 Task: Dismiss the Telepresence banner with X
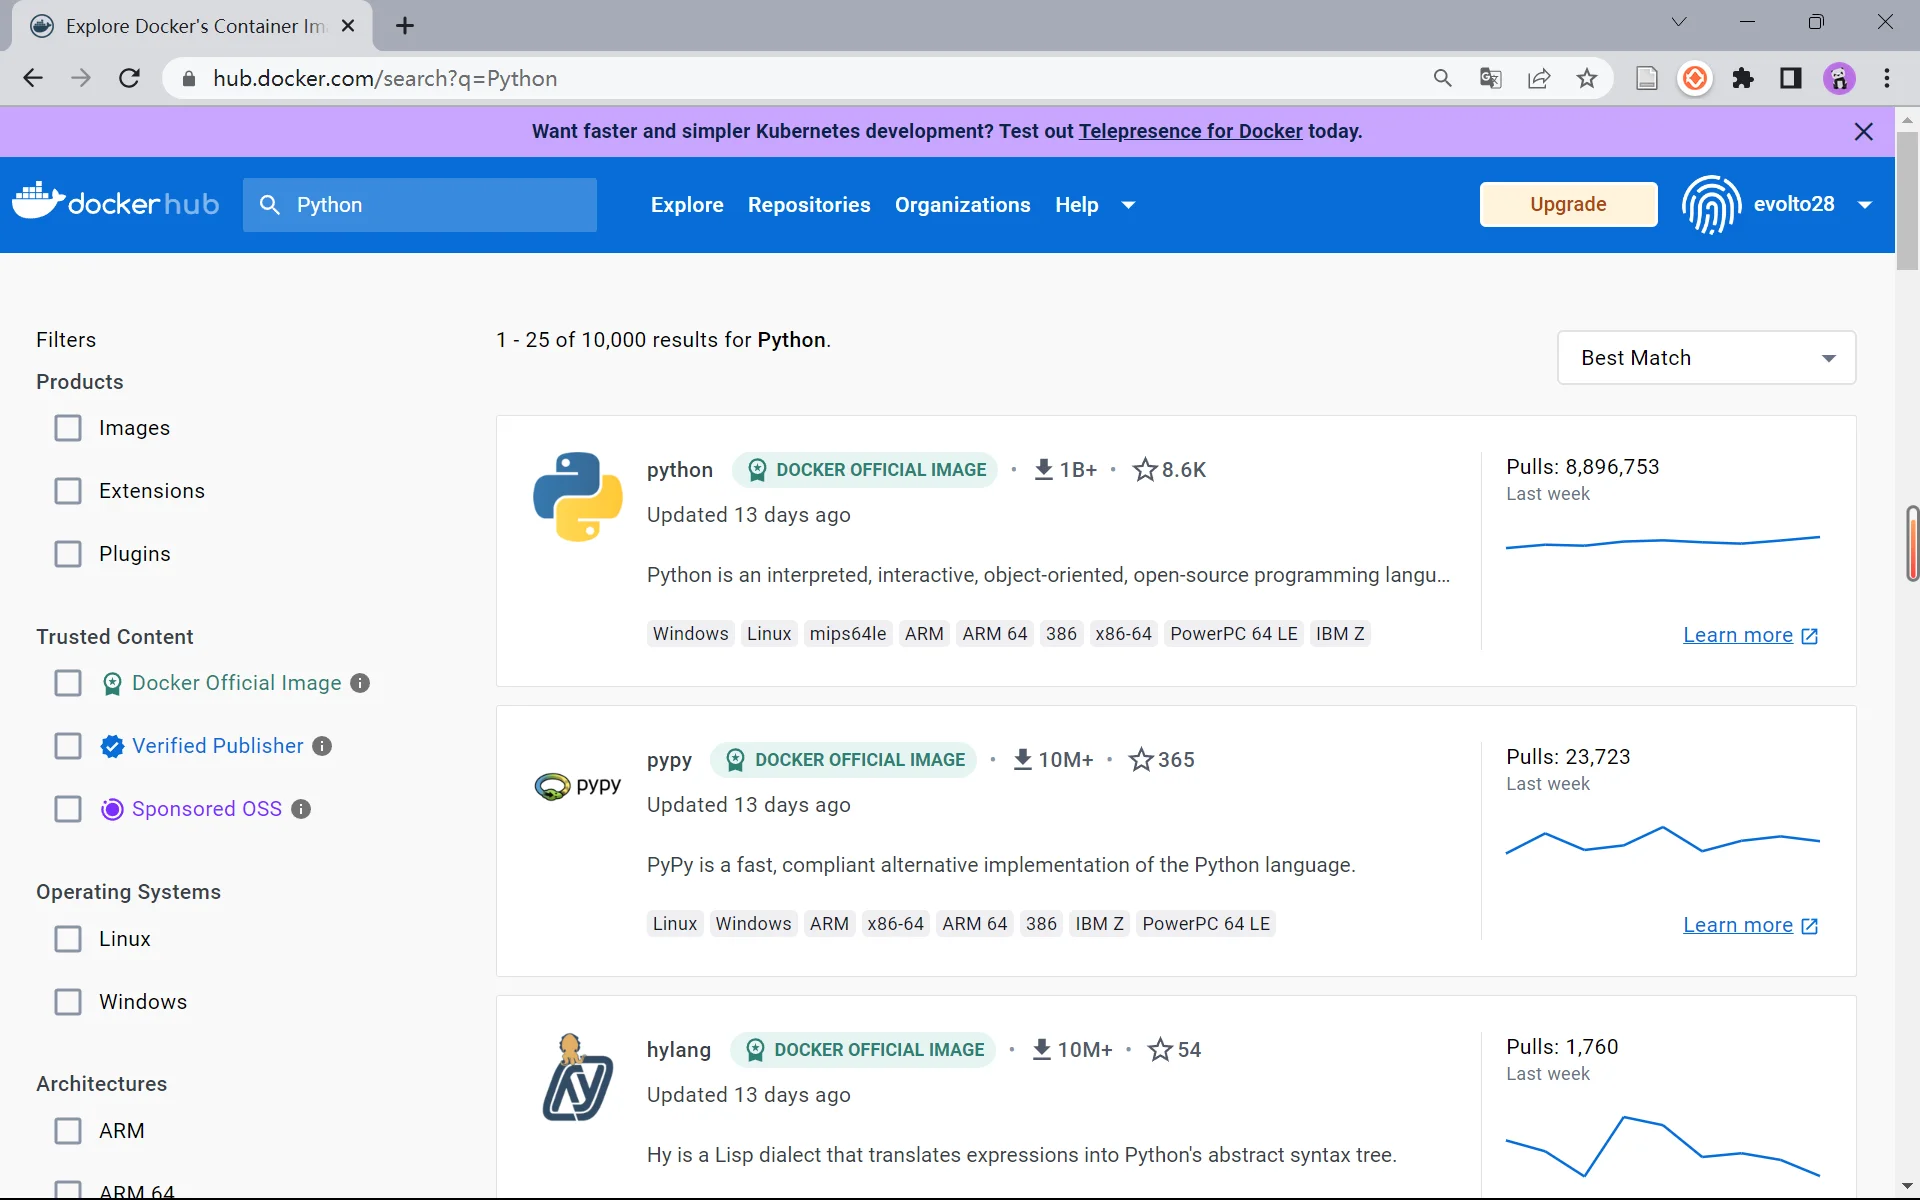click(1863, 132)
